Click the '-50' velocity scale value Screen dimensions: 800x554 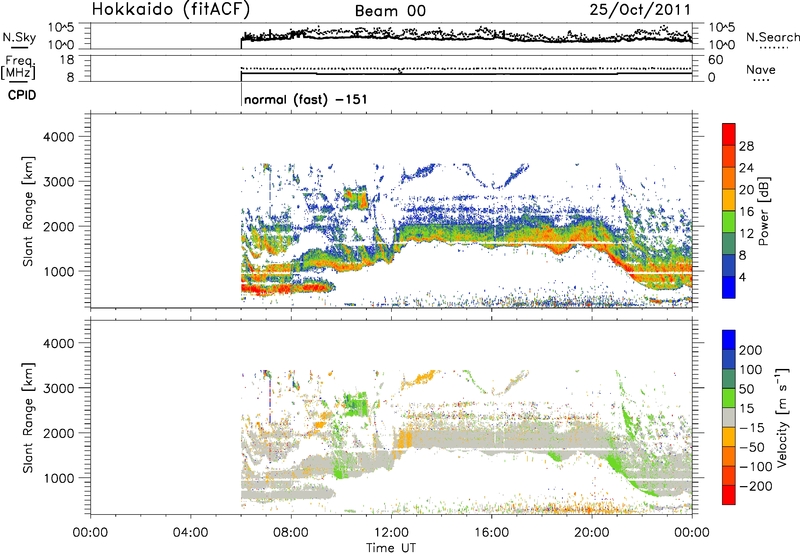[x=752, y=447]
